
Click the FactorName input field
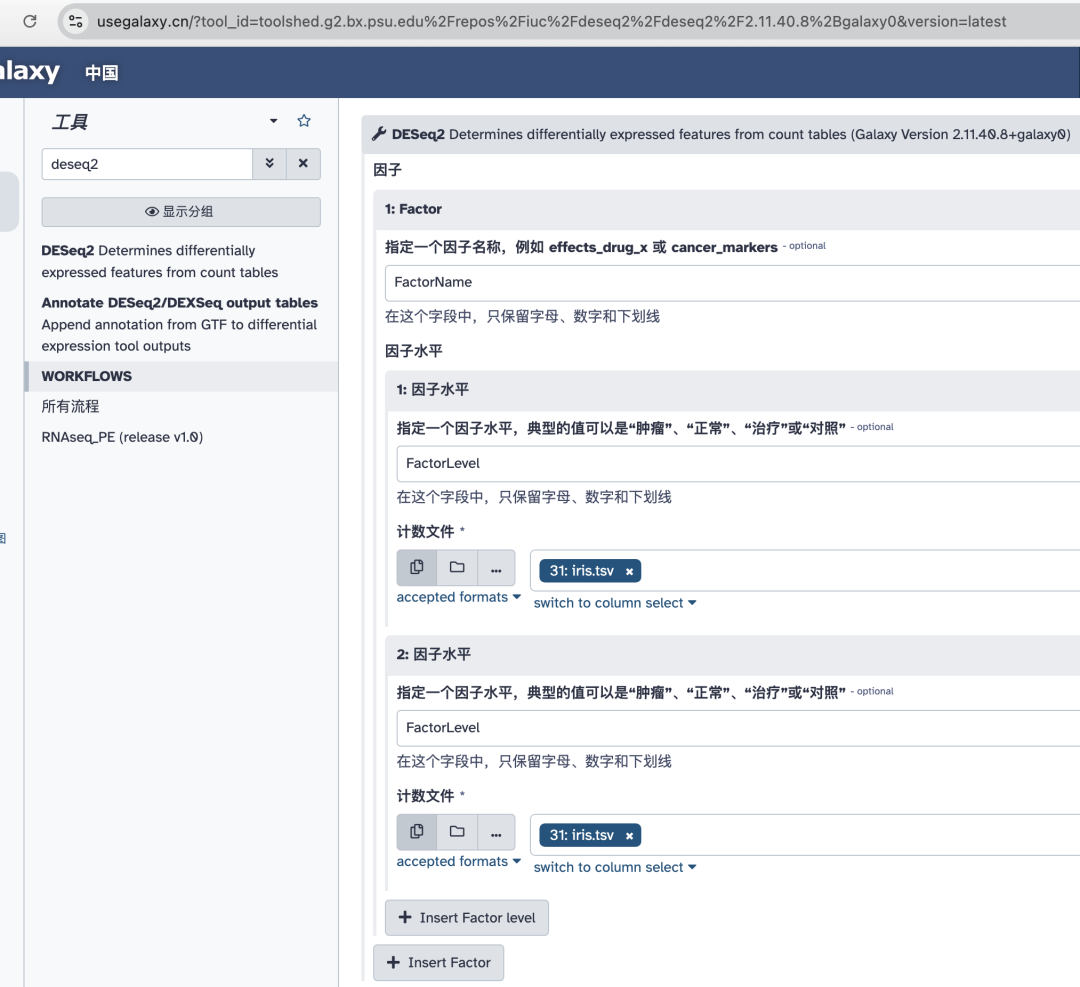(x=732, y=282)
